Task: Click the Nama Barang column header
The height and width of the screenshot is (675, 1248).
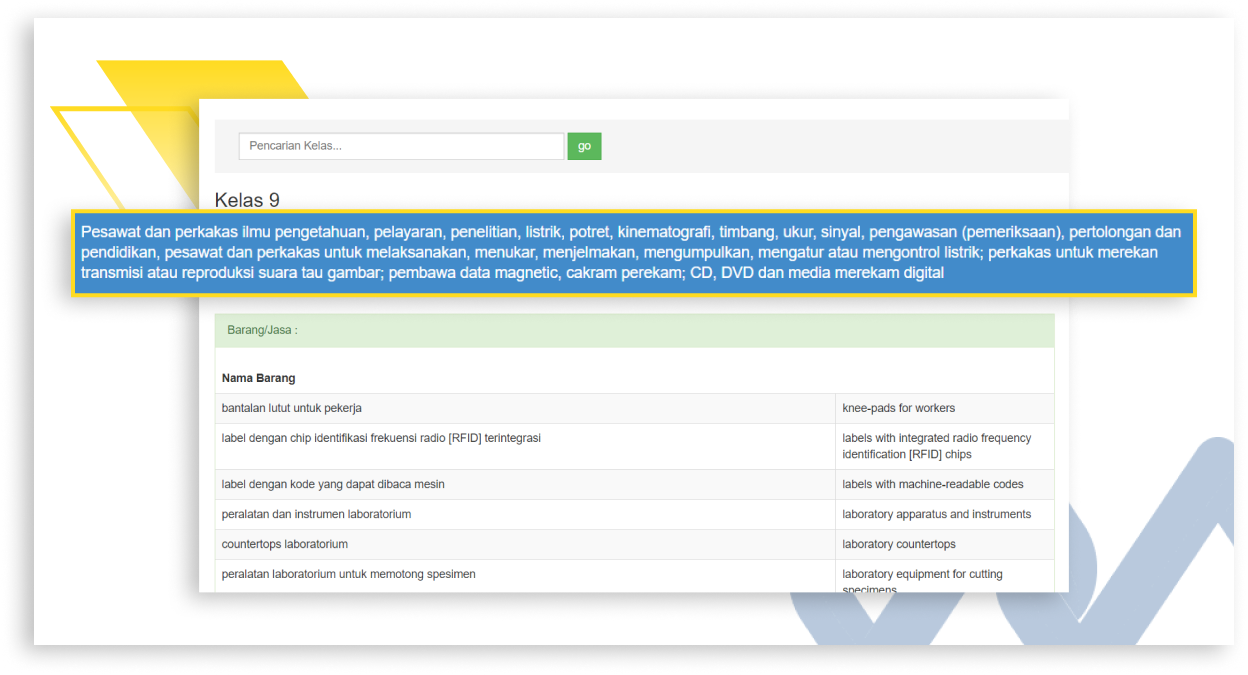Action: [258, 378]
